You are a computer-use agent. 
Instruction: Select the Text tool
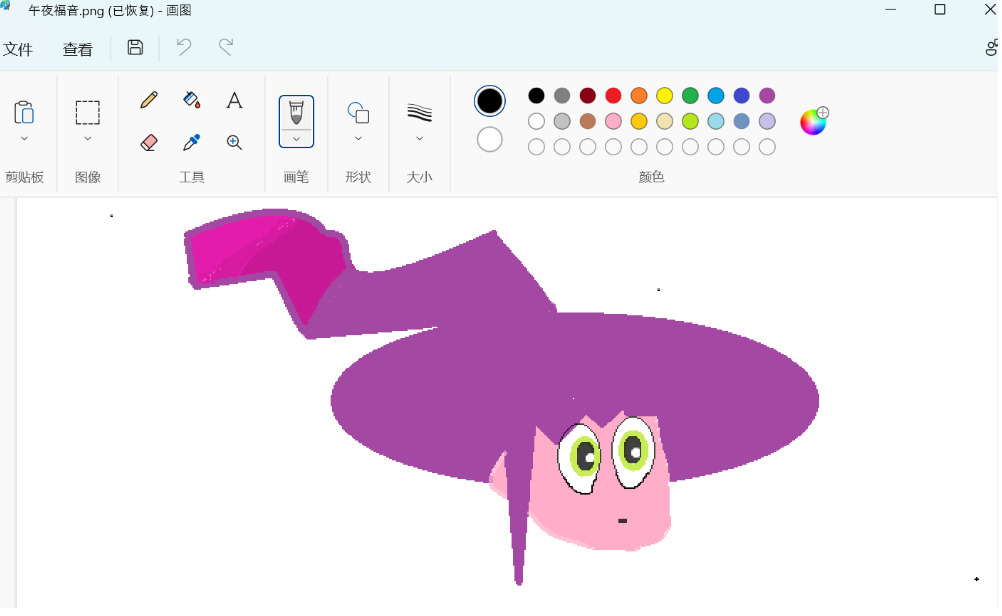(234, 100)
